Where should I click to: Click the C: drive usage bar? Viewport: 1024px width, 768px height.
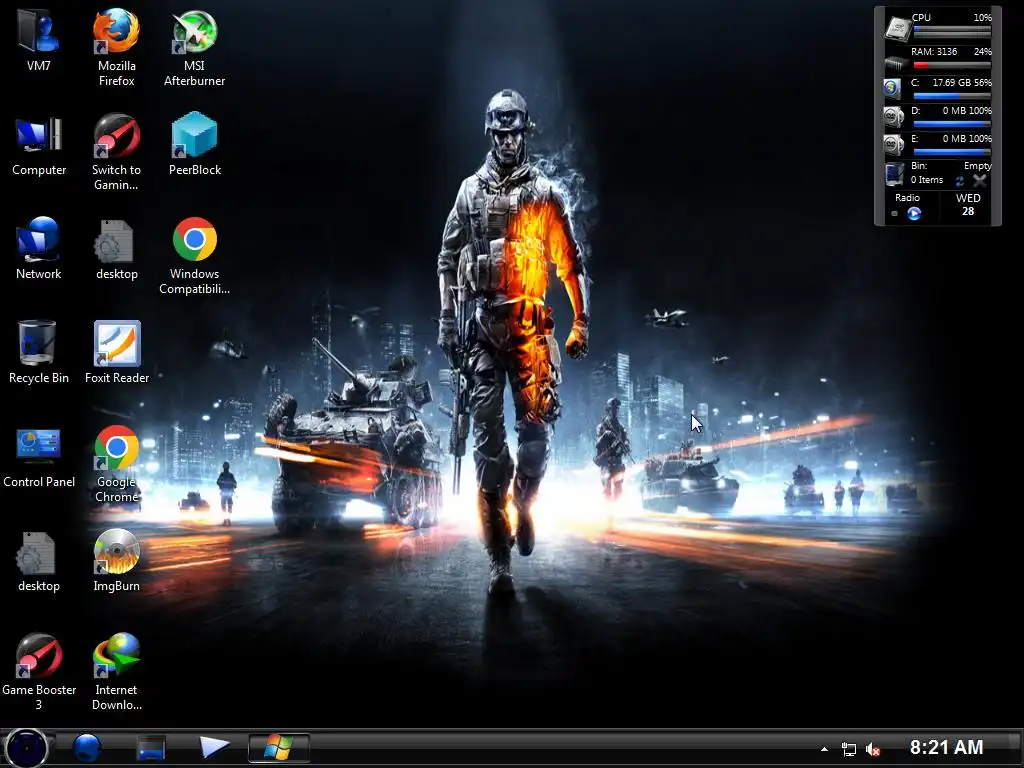[x=952, y=95]
